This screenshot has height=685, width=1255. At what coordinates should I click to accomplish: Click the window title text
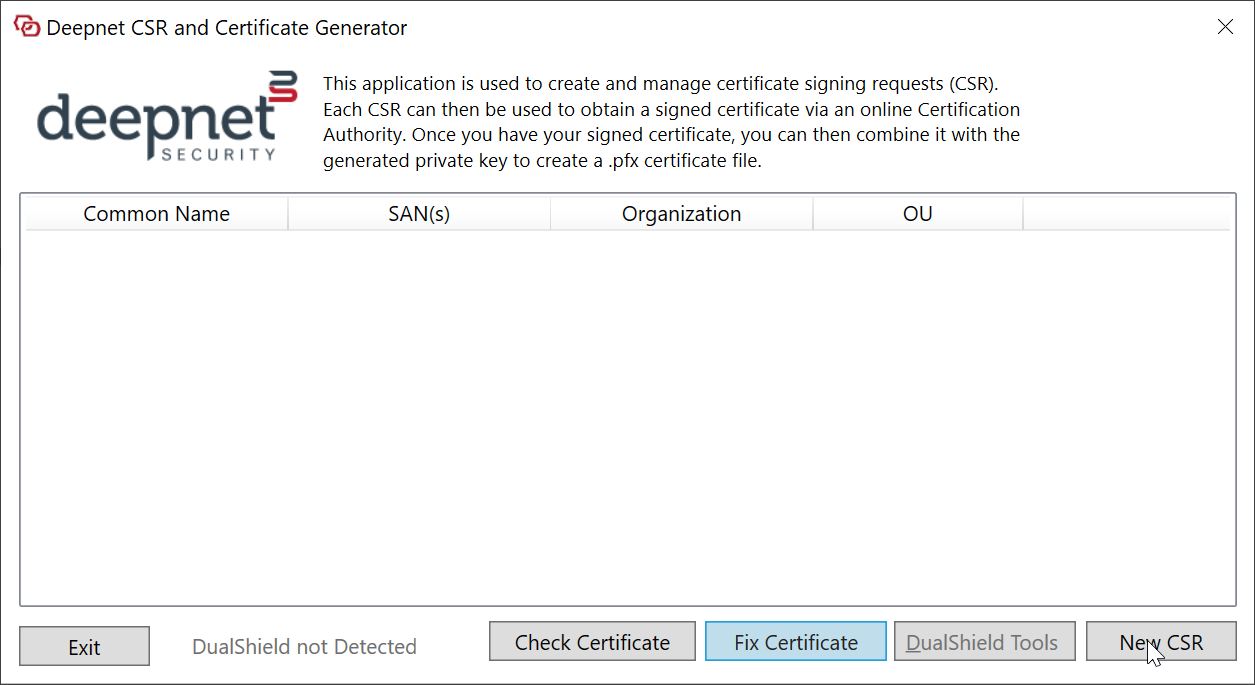click(227, 28)
